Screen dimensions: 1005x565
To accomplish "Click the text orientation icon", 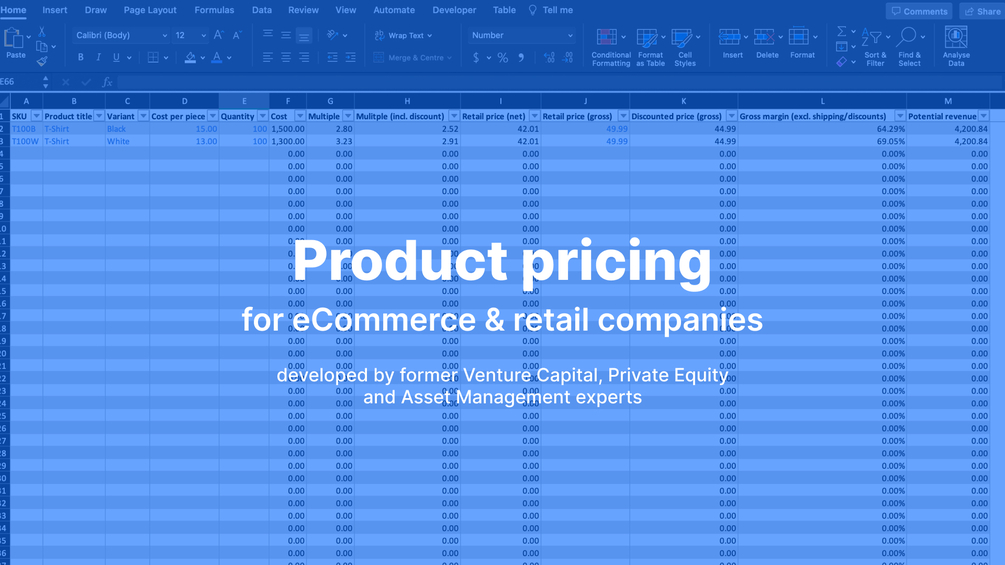I will [x=333, y=35].
